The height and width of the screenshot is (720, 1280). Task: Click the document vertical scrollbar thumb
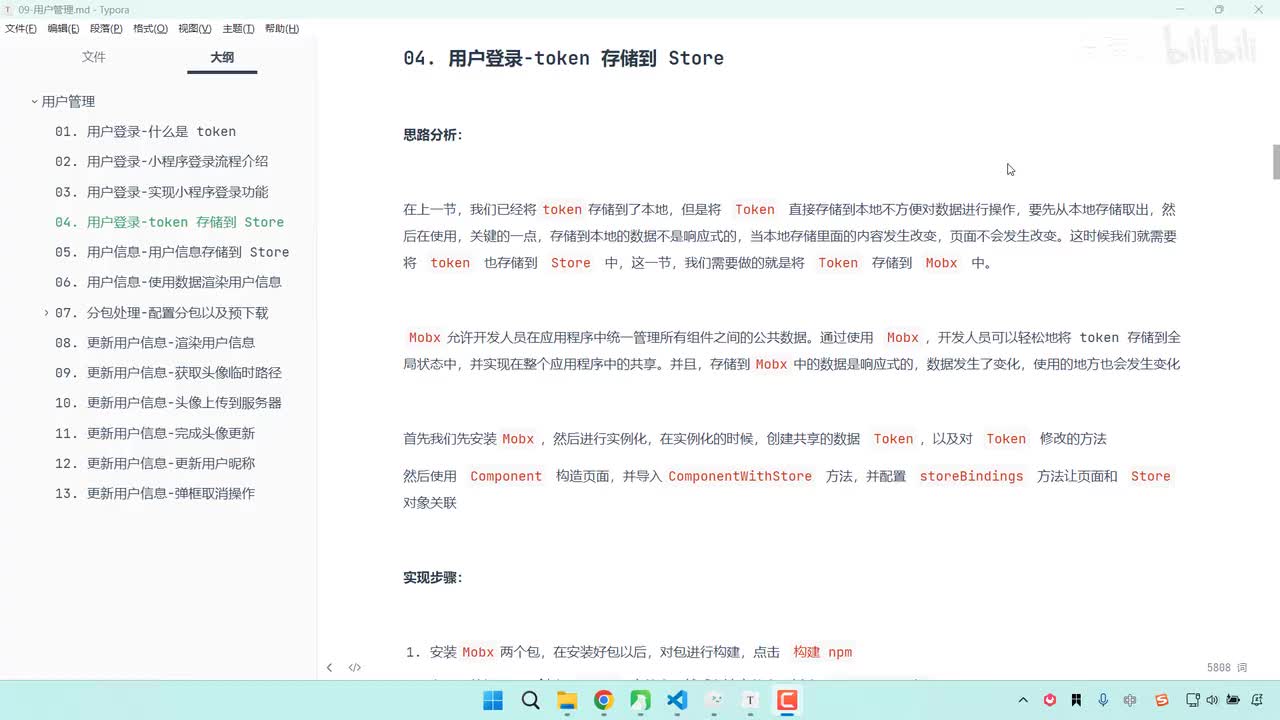(x=1275, y=162)
